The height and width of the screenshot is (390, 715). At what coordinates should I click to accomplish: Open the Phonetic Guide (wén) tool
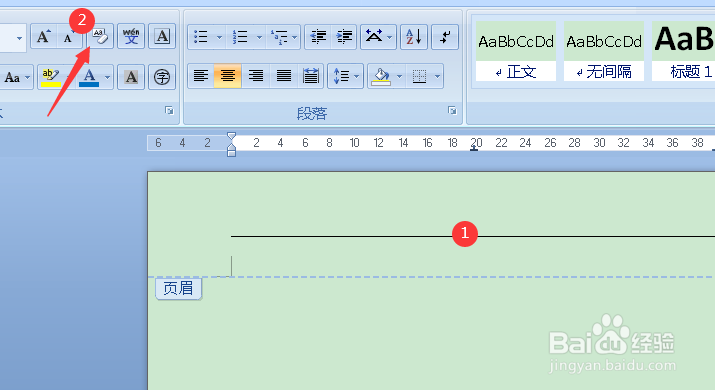click(131, 36)
